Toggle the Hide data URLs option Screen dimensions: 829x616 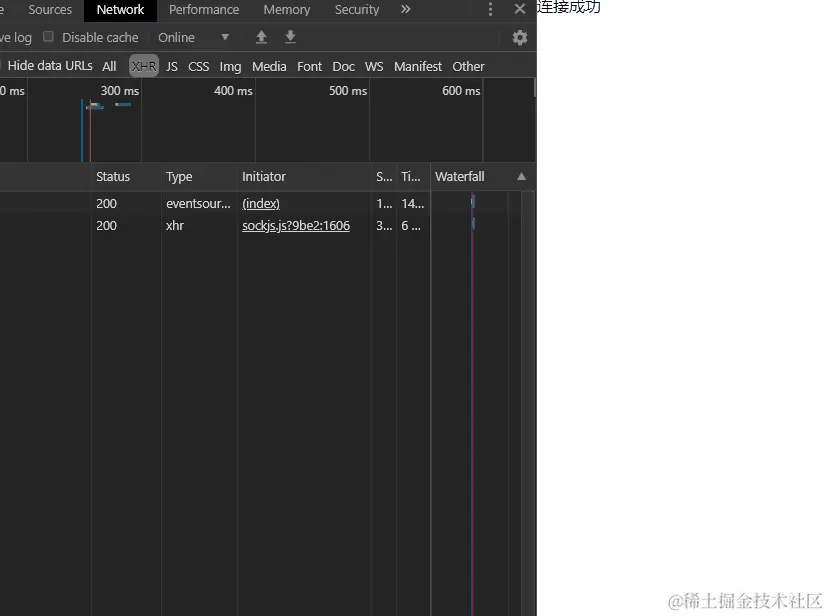(50, 66)
